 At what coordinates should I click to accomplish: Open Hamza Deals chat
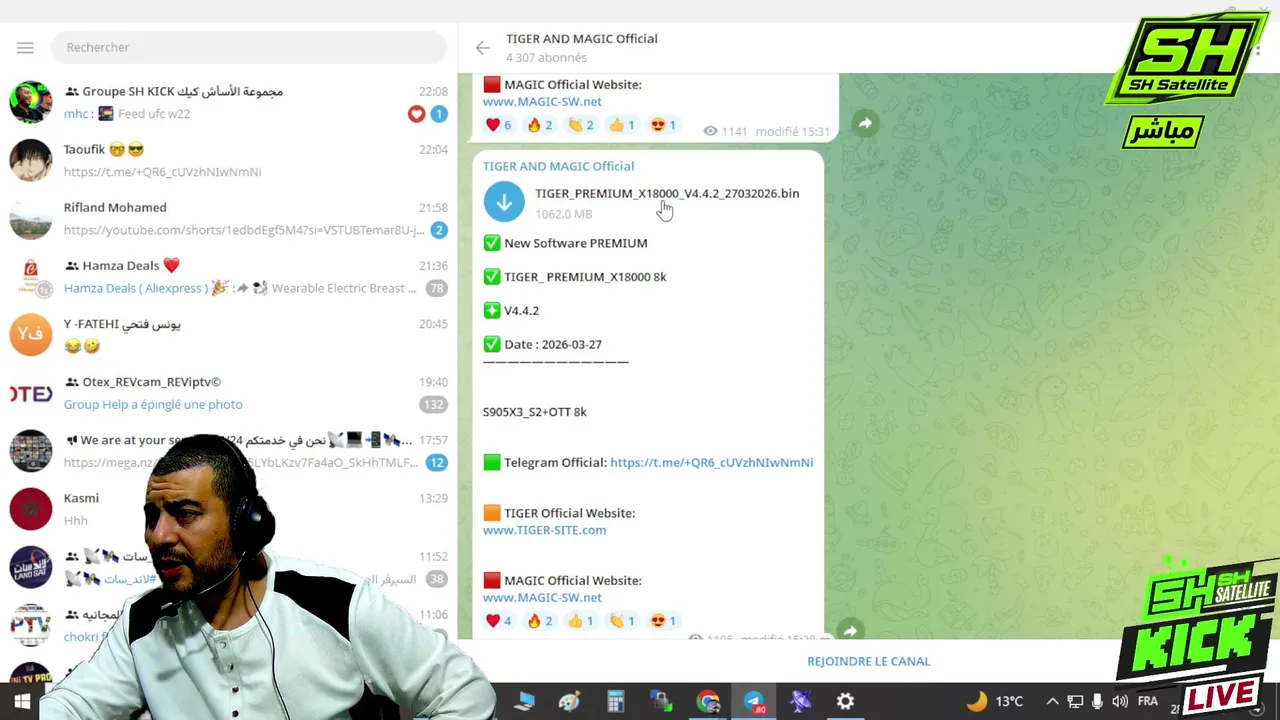(x=229, y=276)
